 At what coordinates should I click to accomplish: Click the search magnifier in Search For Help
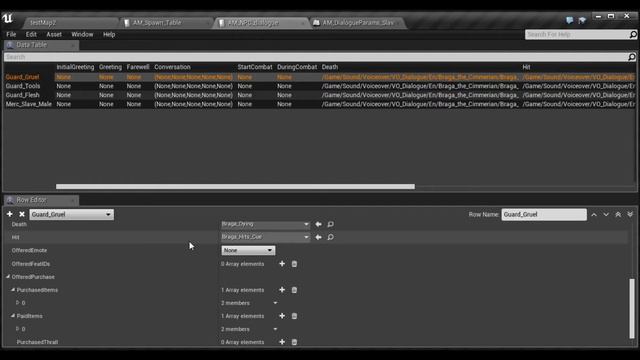(633, 35)
